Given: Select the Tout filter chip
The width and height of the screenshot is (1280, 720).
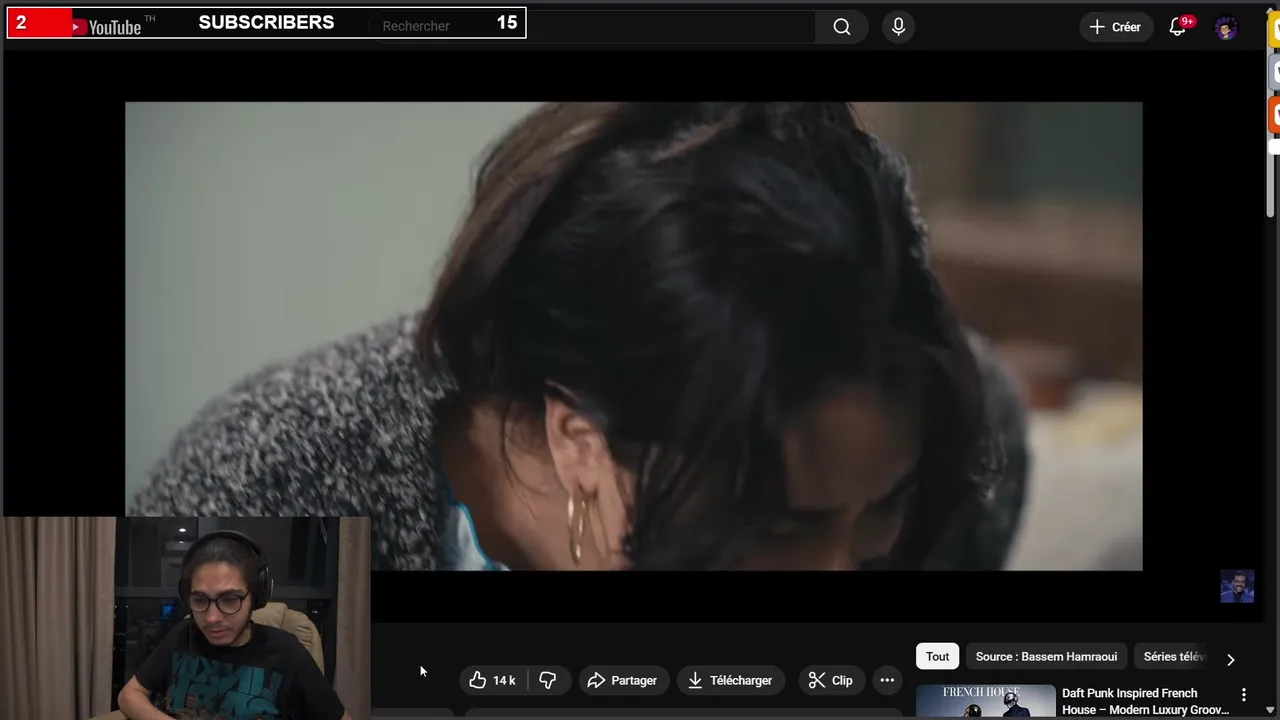Looking at the screenshot, I should pos(937,656).
